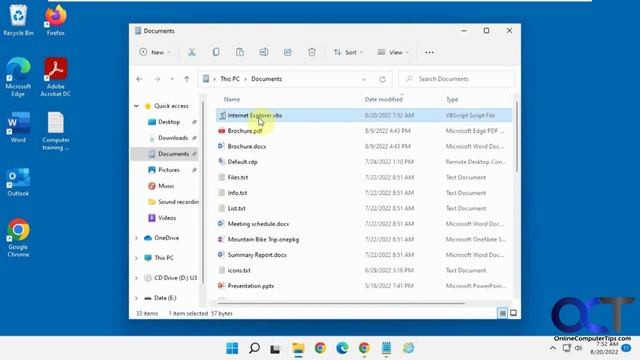Expand CD Drive (D:) node
The height and width of the screenshot is (360, 640).
[136, 278]
